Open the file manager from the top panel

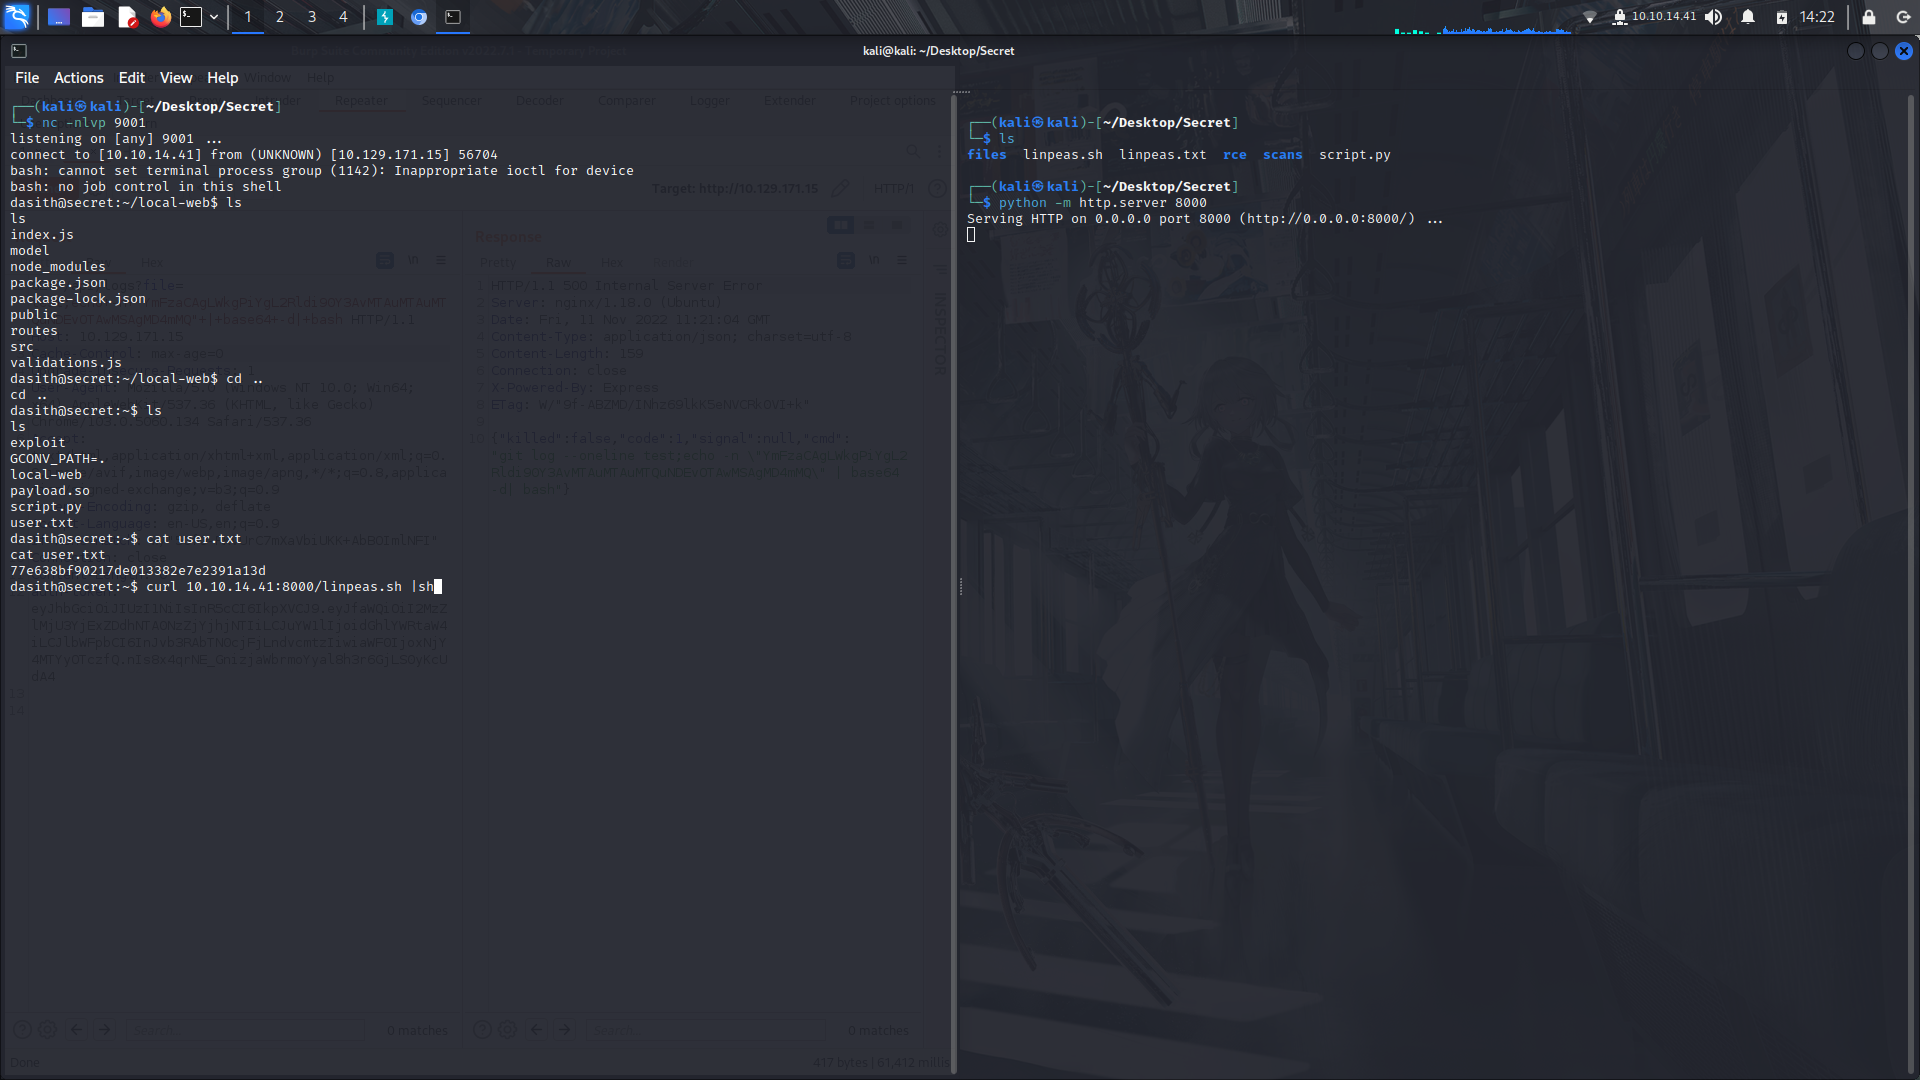(93, 17)
